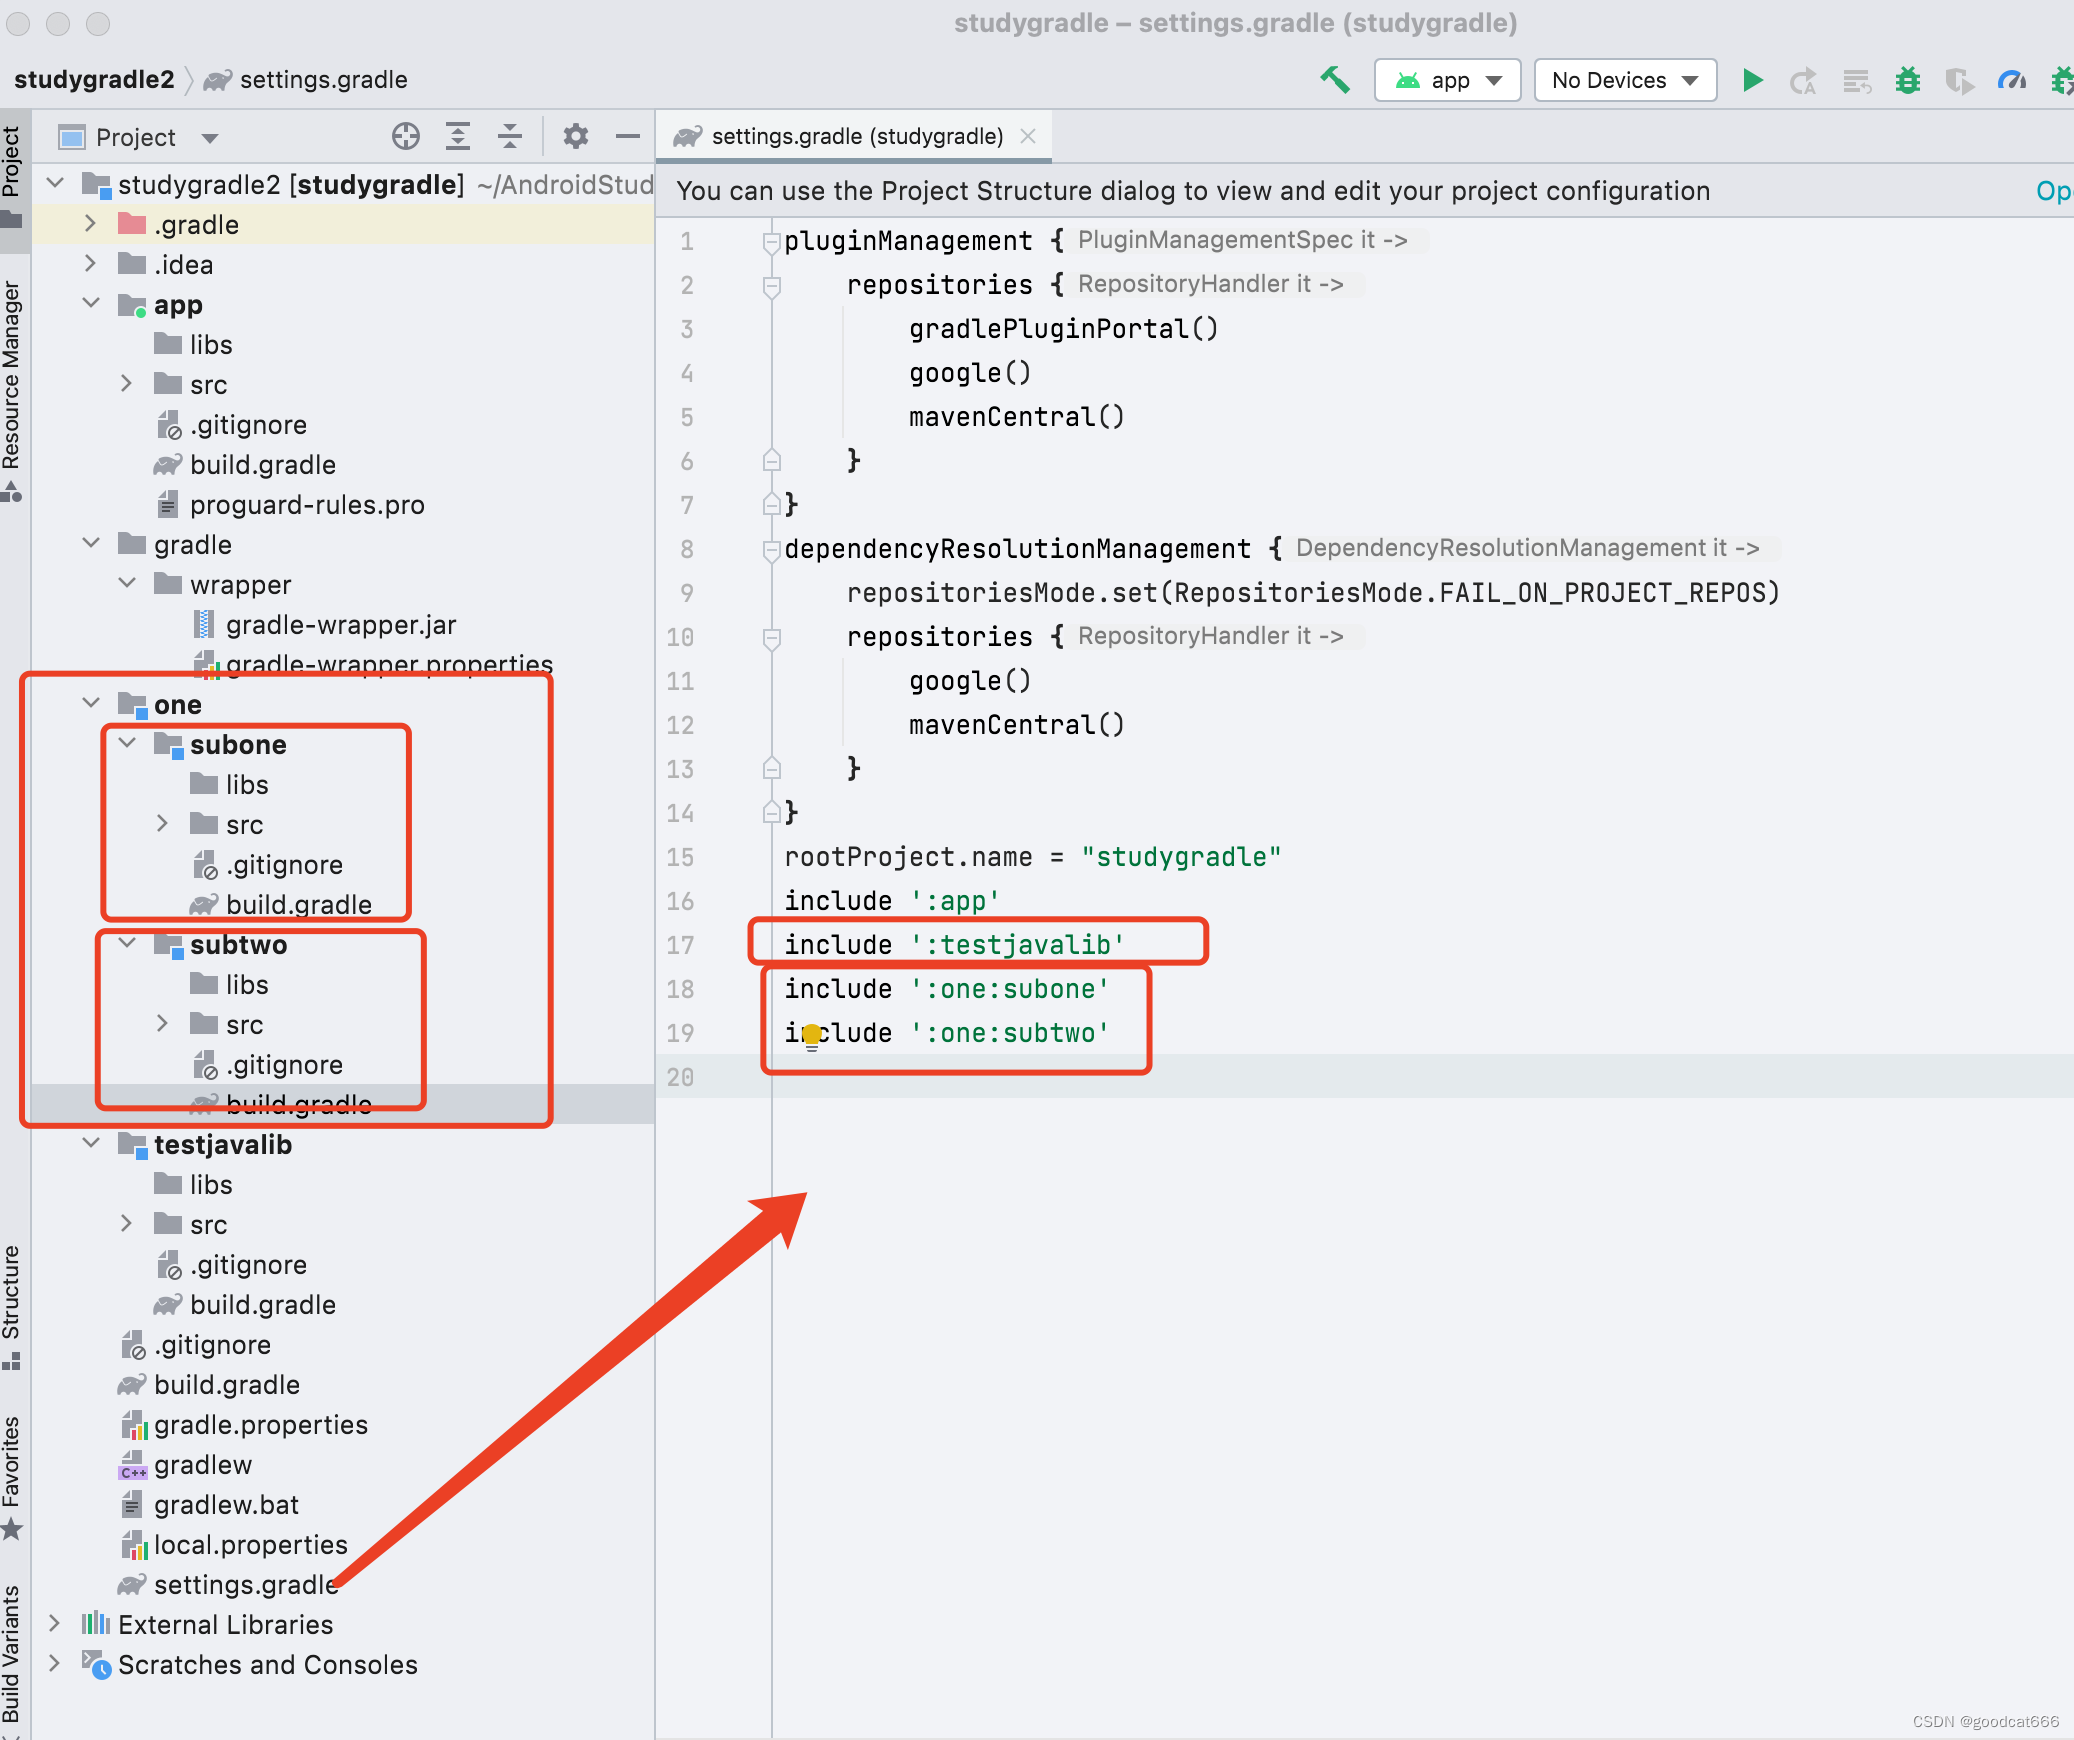Open the Structure tool window tab
The width and height of the screenshot is (2074, 1740).
click(12, 1300)
